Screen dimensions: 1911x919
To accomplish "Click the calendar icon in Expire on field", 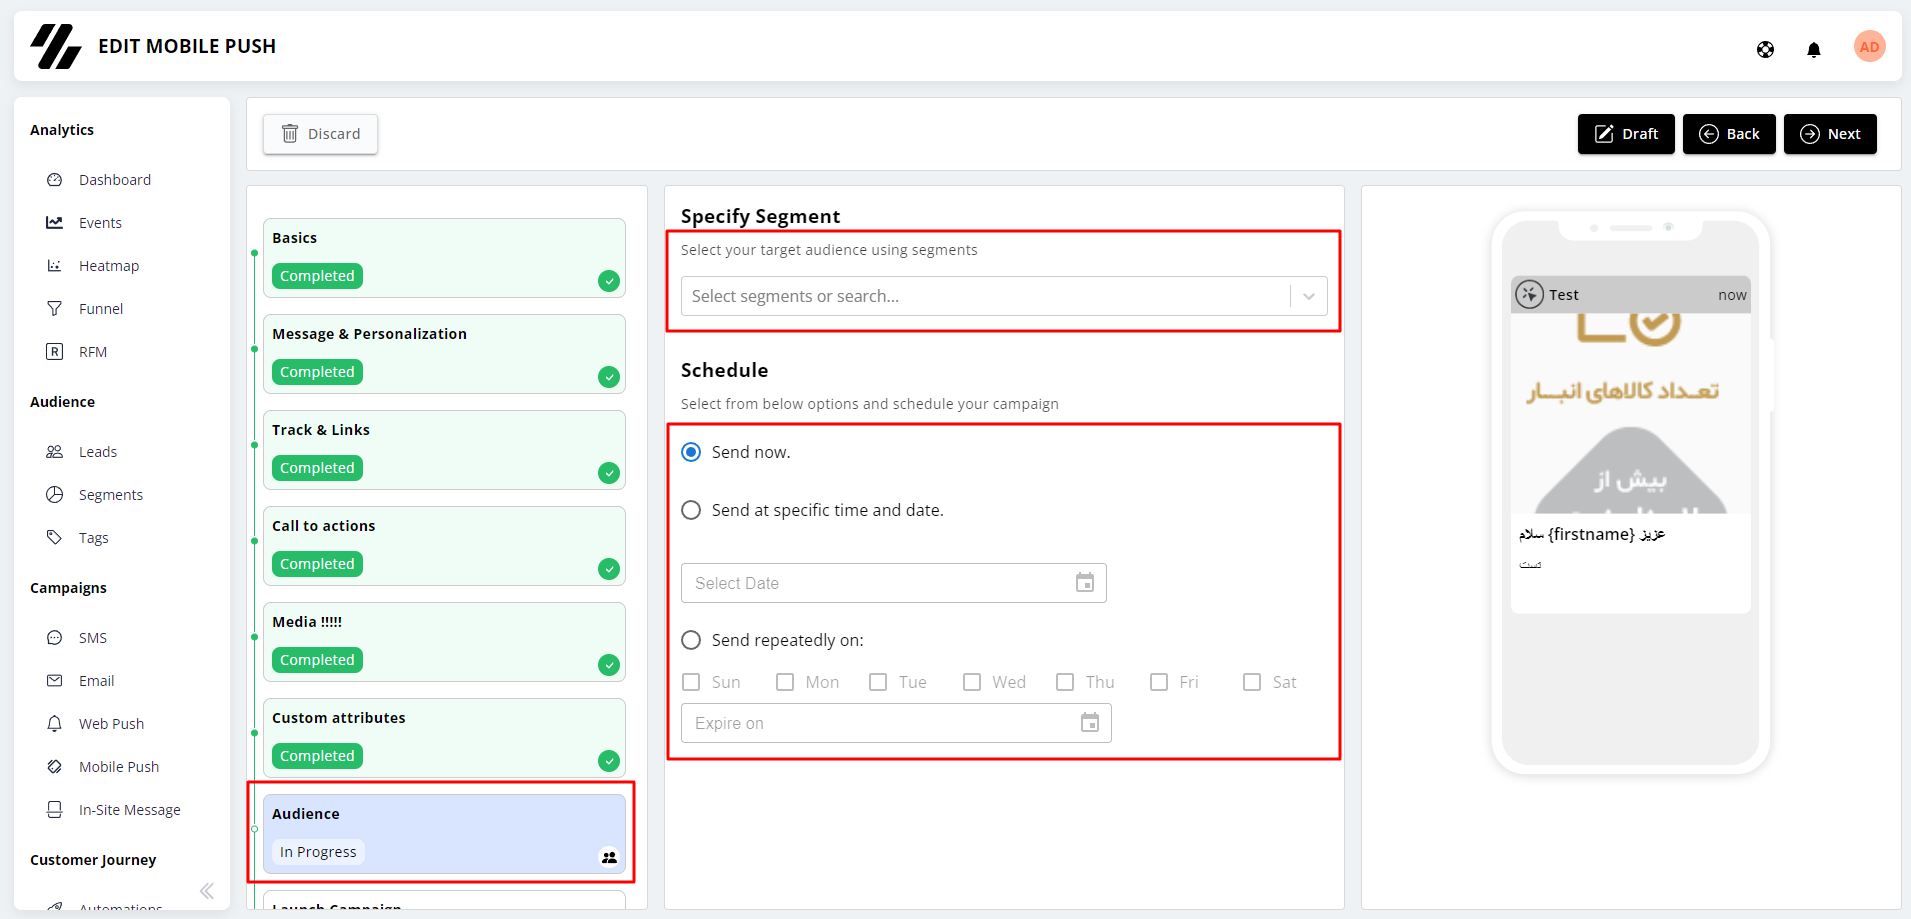I will [x=1090, y=723].
